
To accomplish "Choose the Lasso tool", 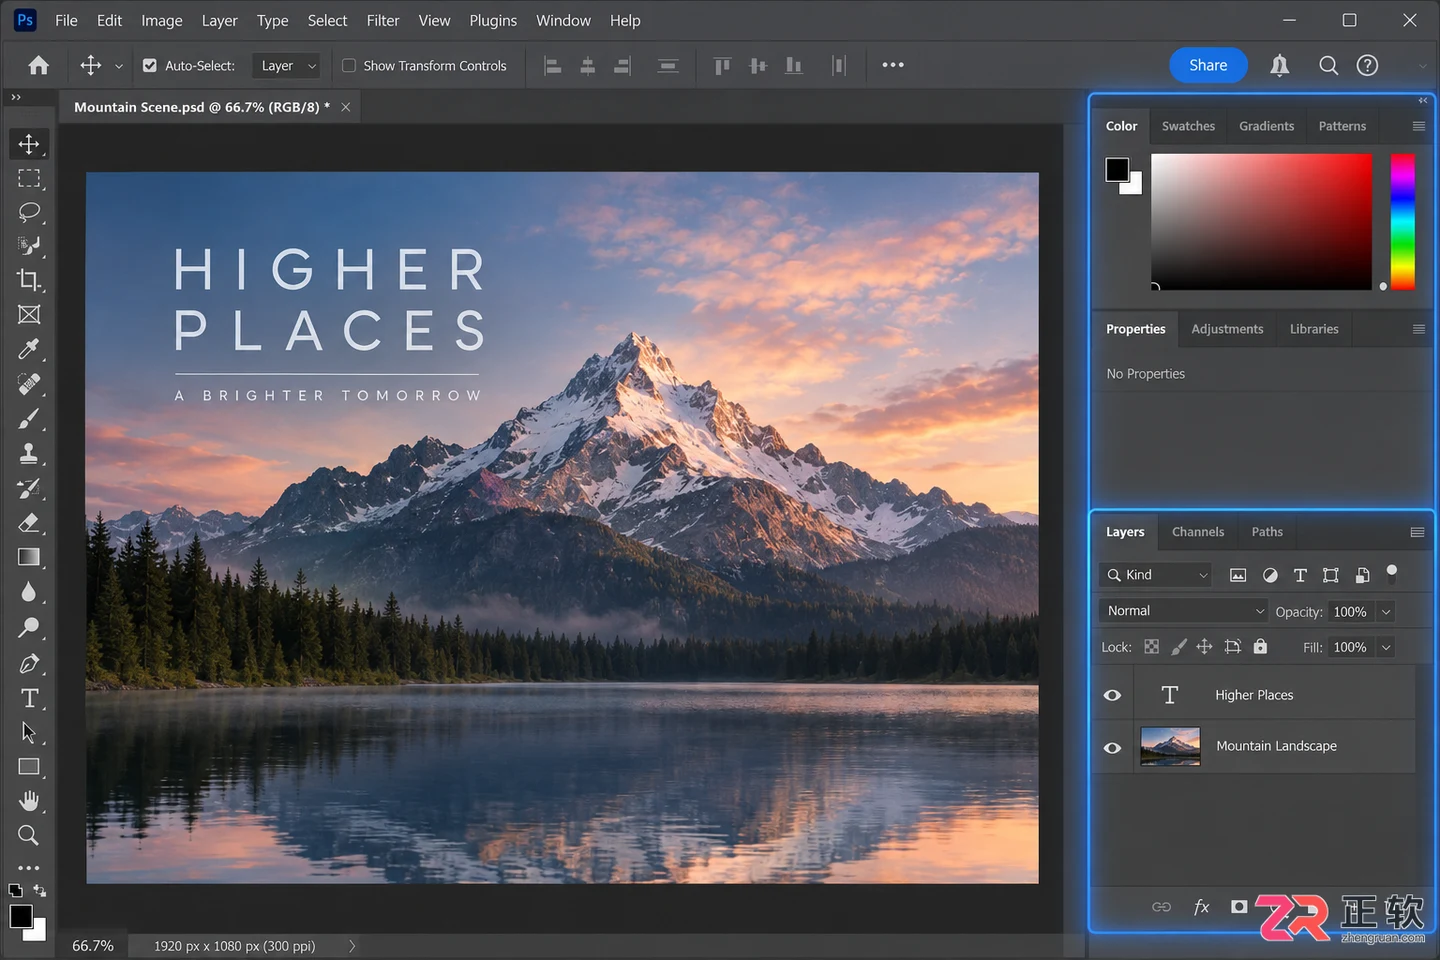I will coord(29,212).
